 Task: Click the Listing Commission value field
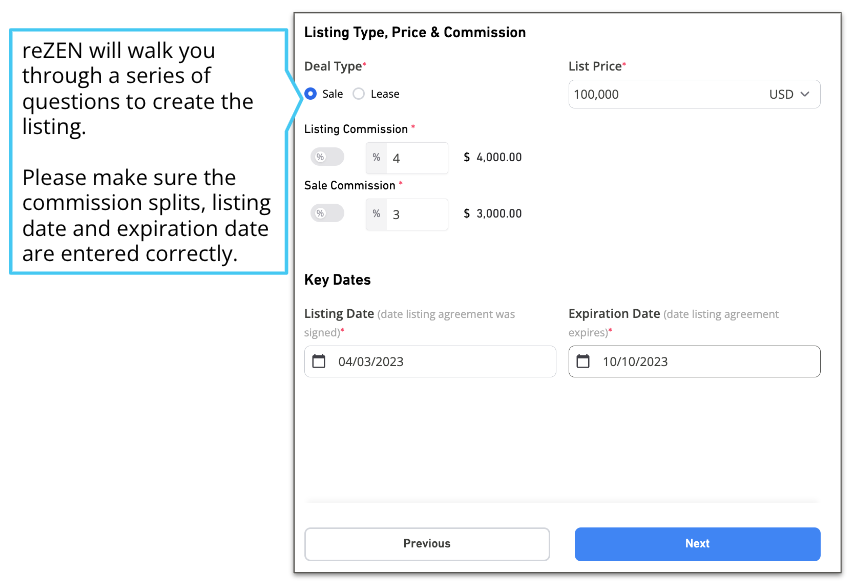coord(417,158)
